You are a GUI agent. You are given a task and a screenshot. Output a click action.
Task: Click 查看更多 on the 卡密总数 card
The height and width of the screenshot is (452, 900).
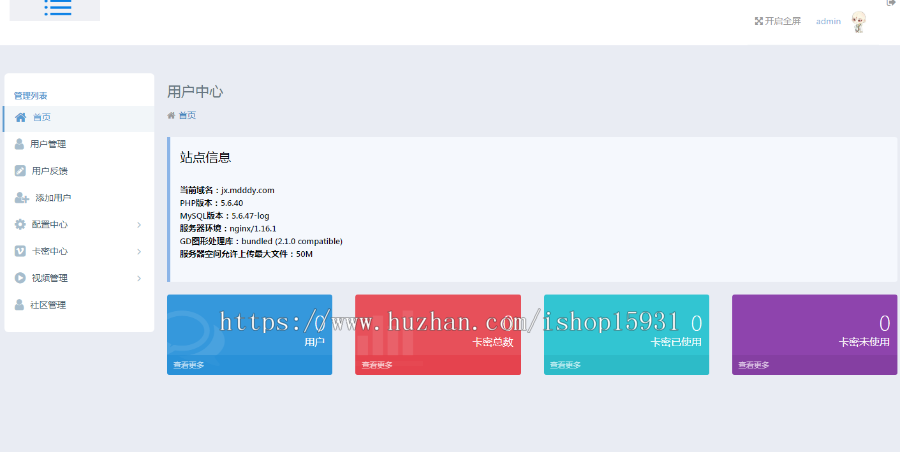tap(377, 365)
